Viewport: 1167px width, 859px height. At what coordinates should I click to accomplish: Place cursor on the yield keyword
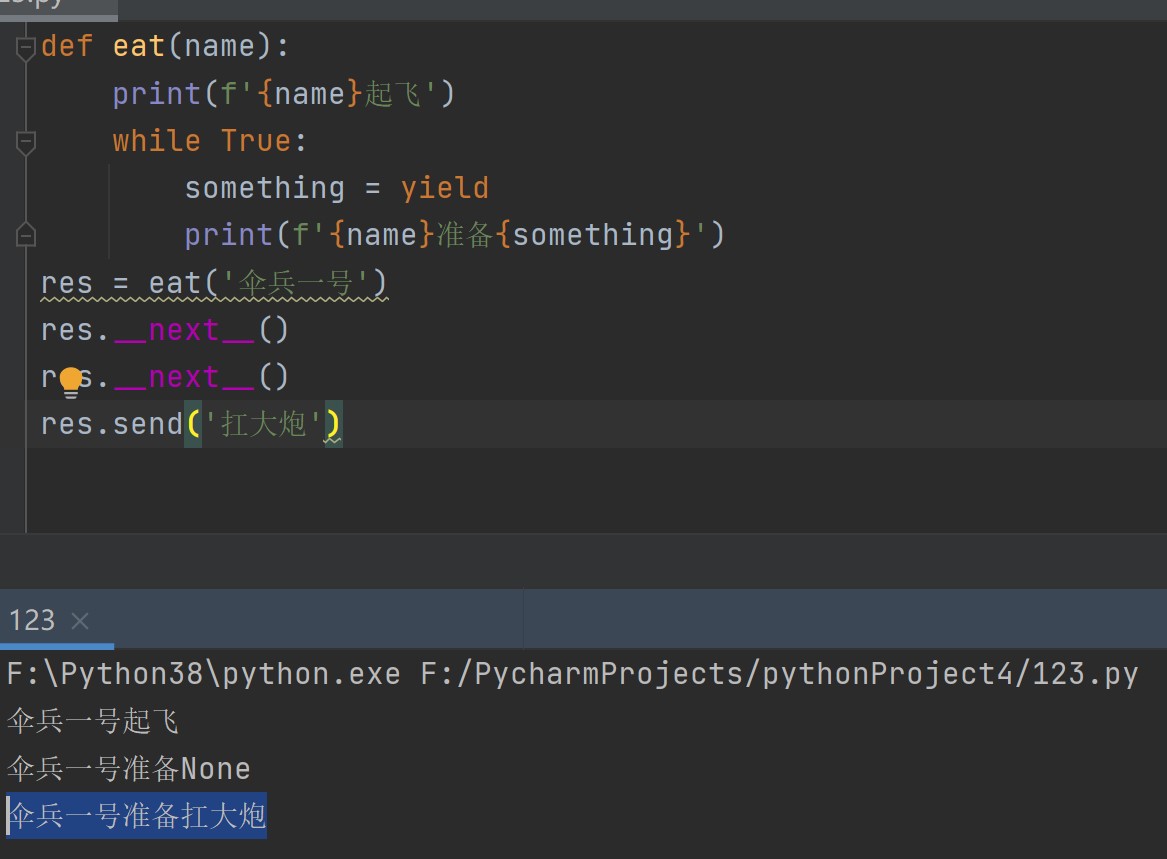[444, 188]
